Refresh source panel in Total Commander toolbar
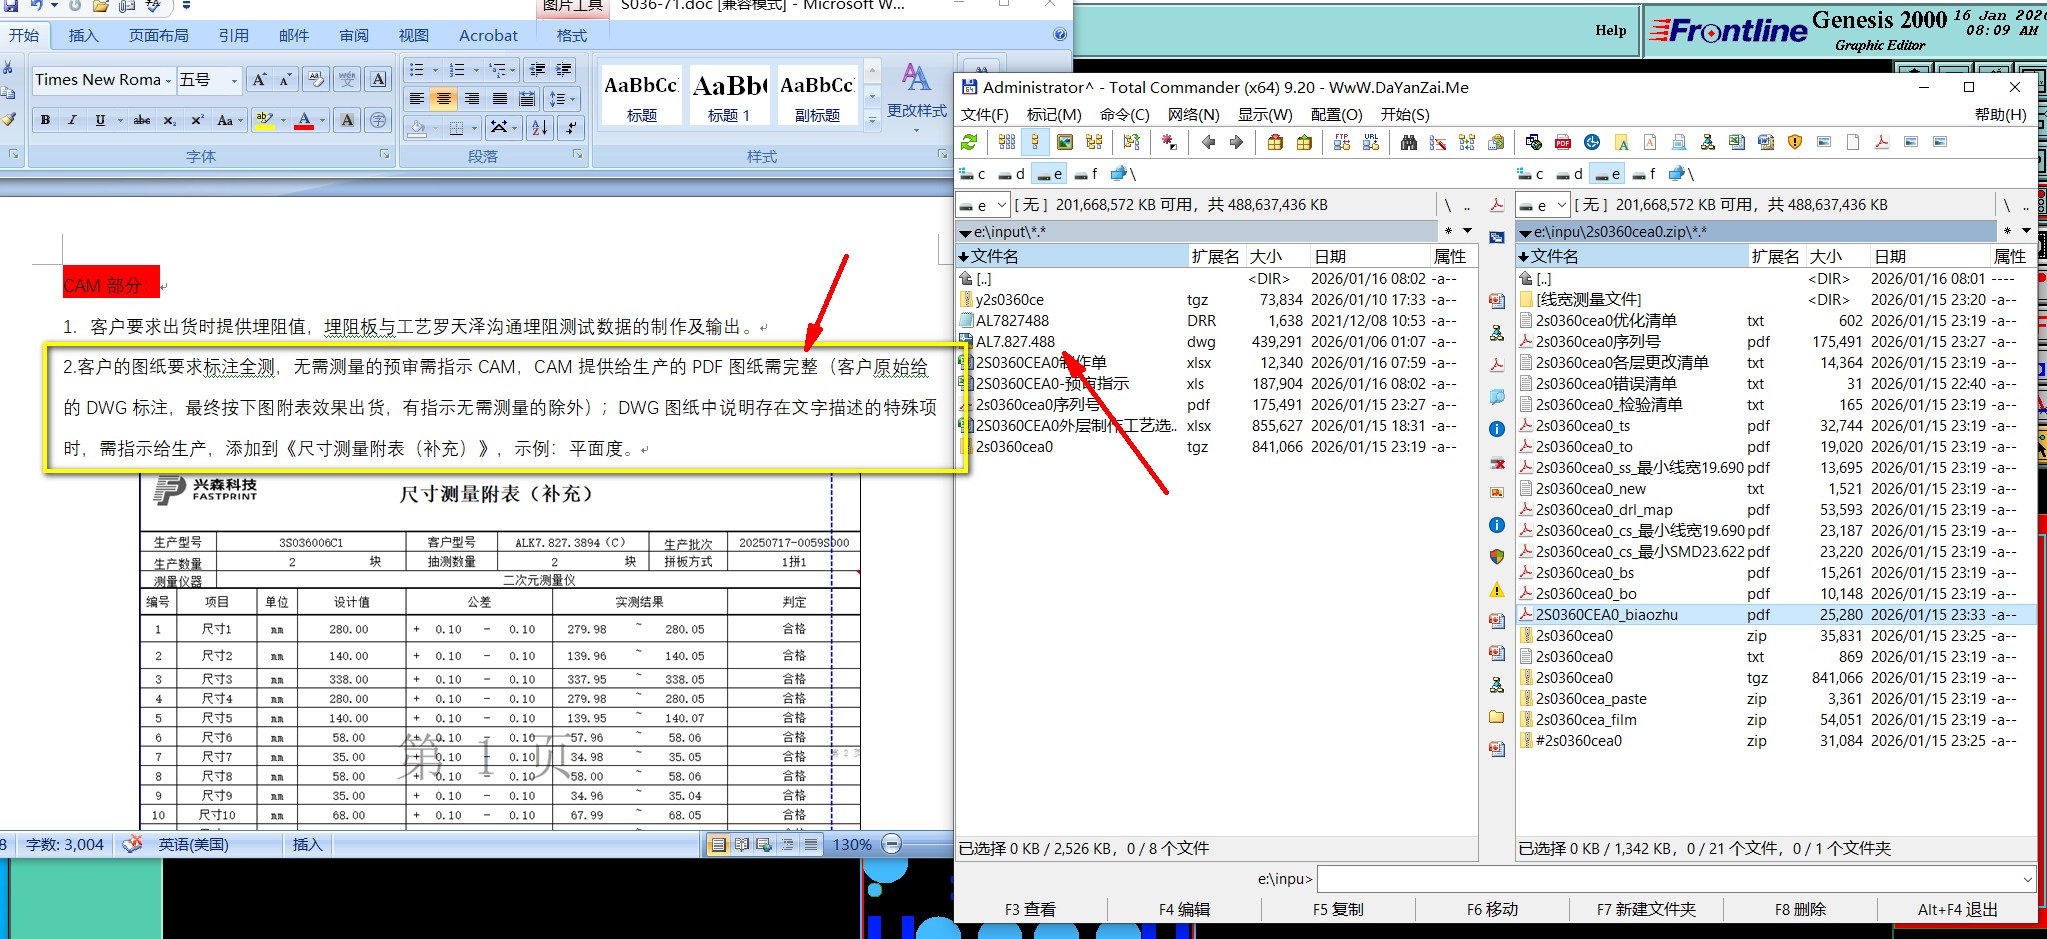 (x=968, y=142)
